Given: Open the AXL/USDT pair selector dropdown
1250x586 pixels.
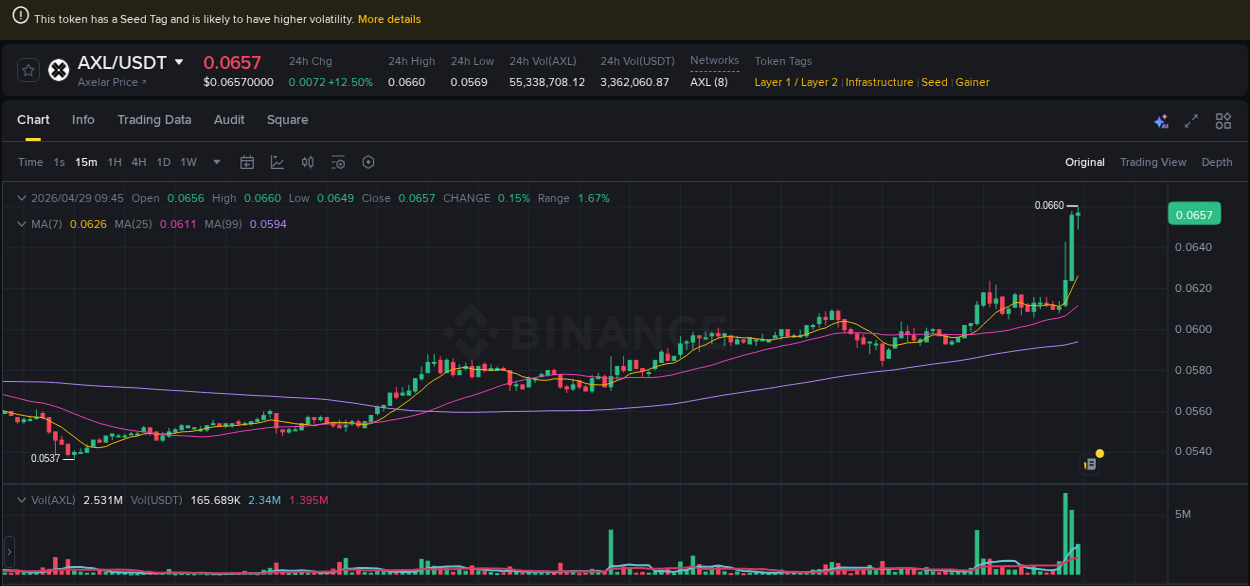Looking at the screenshot, I should pyautogui.click(x=179, y=61).
